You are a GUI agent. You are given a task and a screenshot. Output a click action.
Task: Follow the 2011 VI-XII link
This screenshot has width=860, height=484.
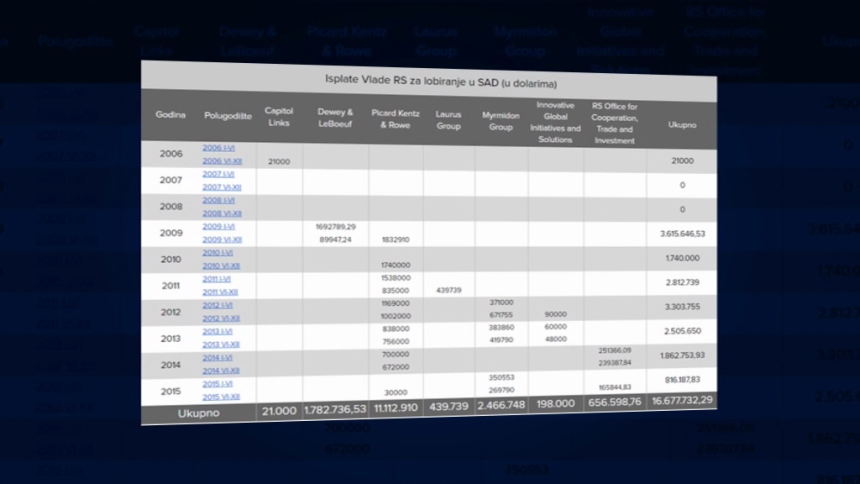click(220, 292)
